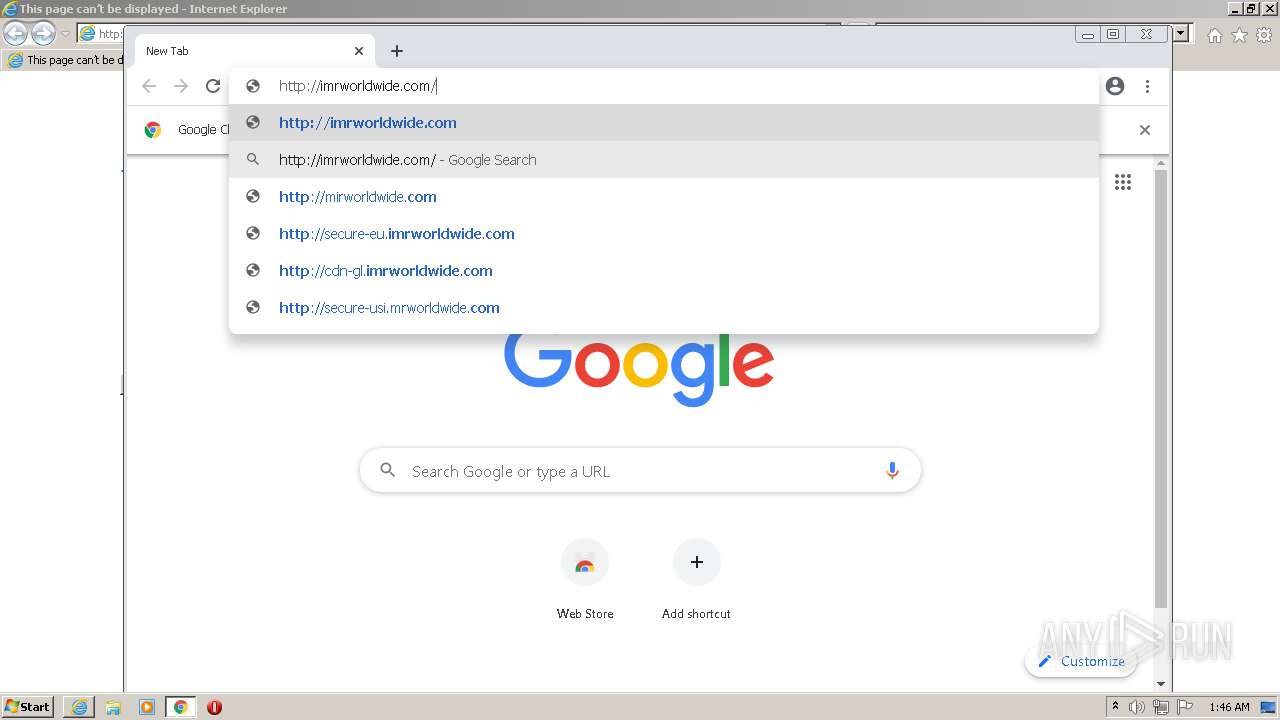1280x720 pixels.
Task: Click Chrome's Forward navigation arrow
Action: point(181,86)
